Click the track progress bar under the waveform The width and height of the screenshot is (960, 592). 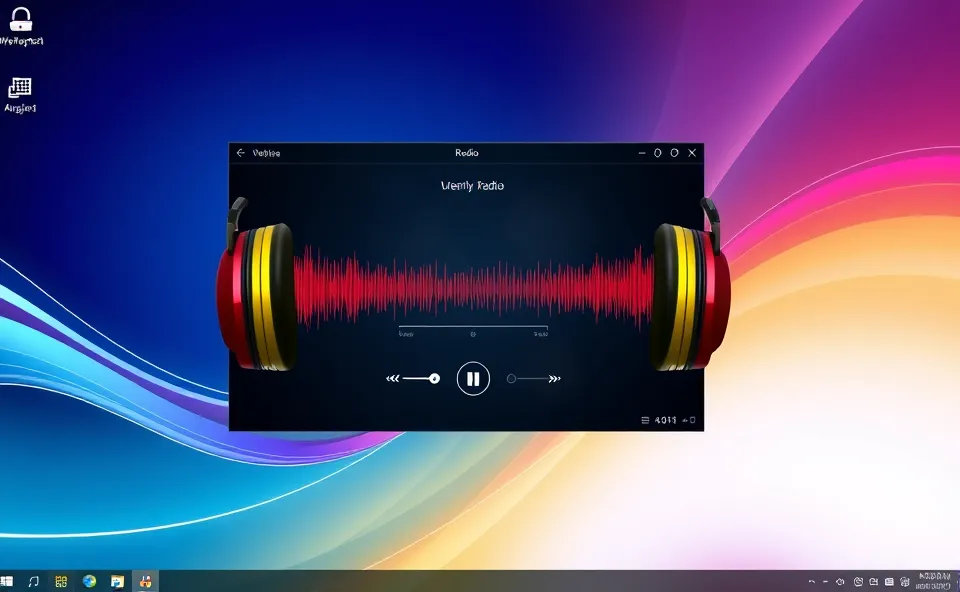(473, 328)
